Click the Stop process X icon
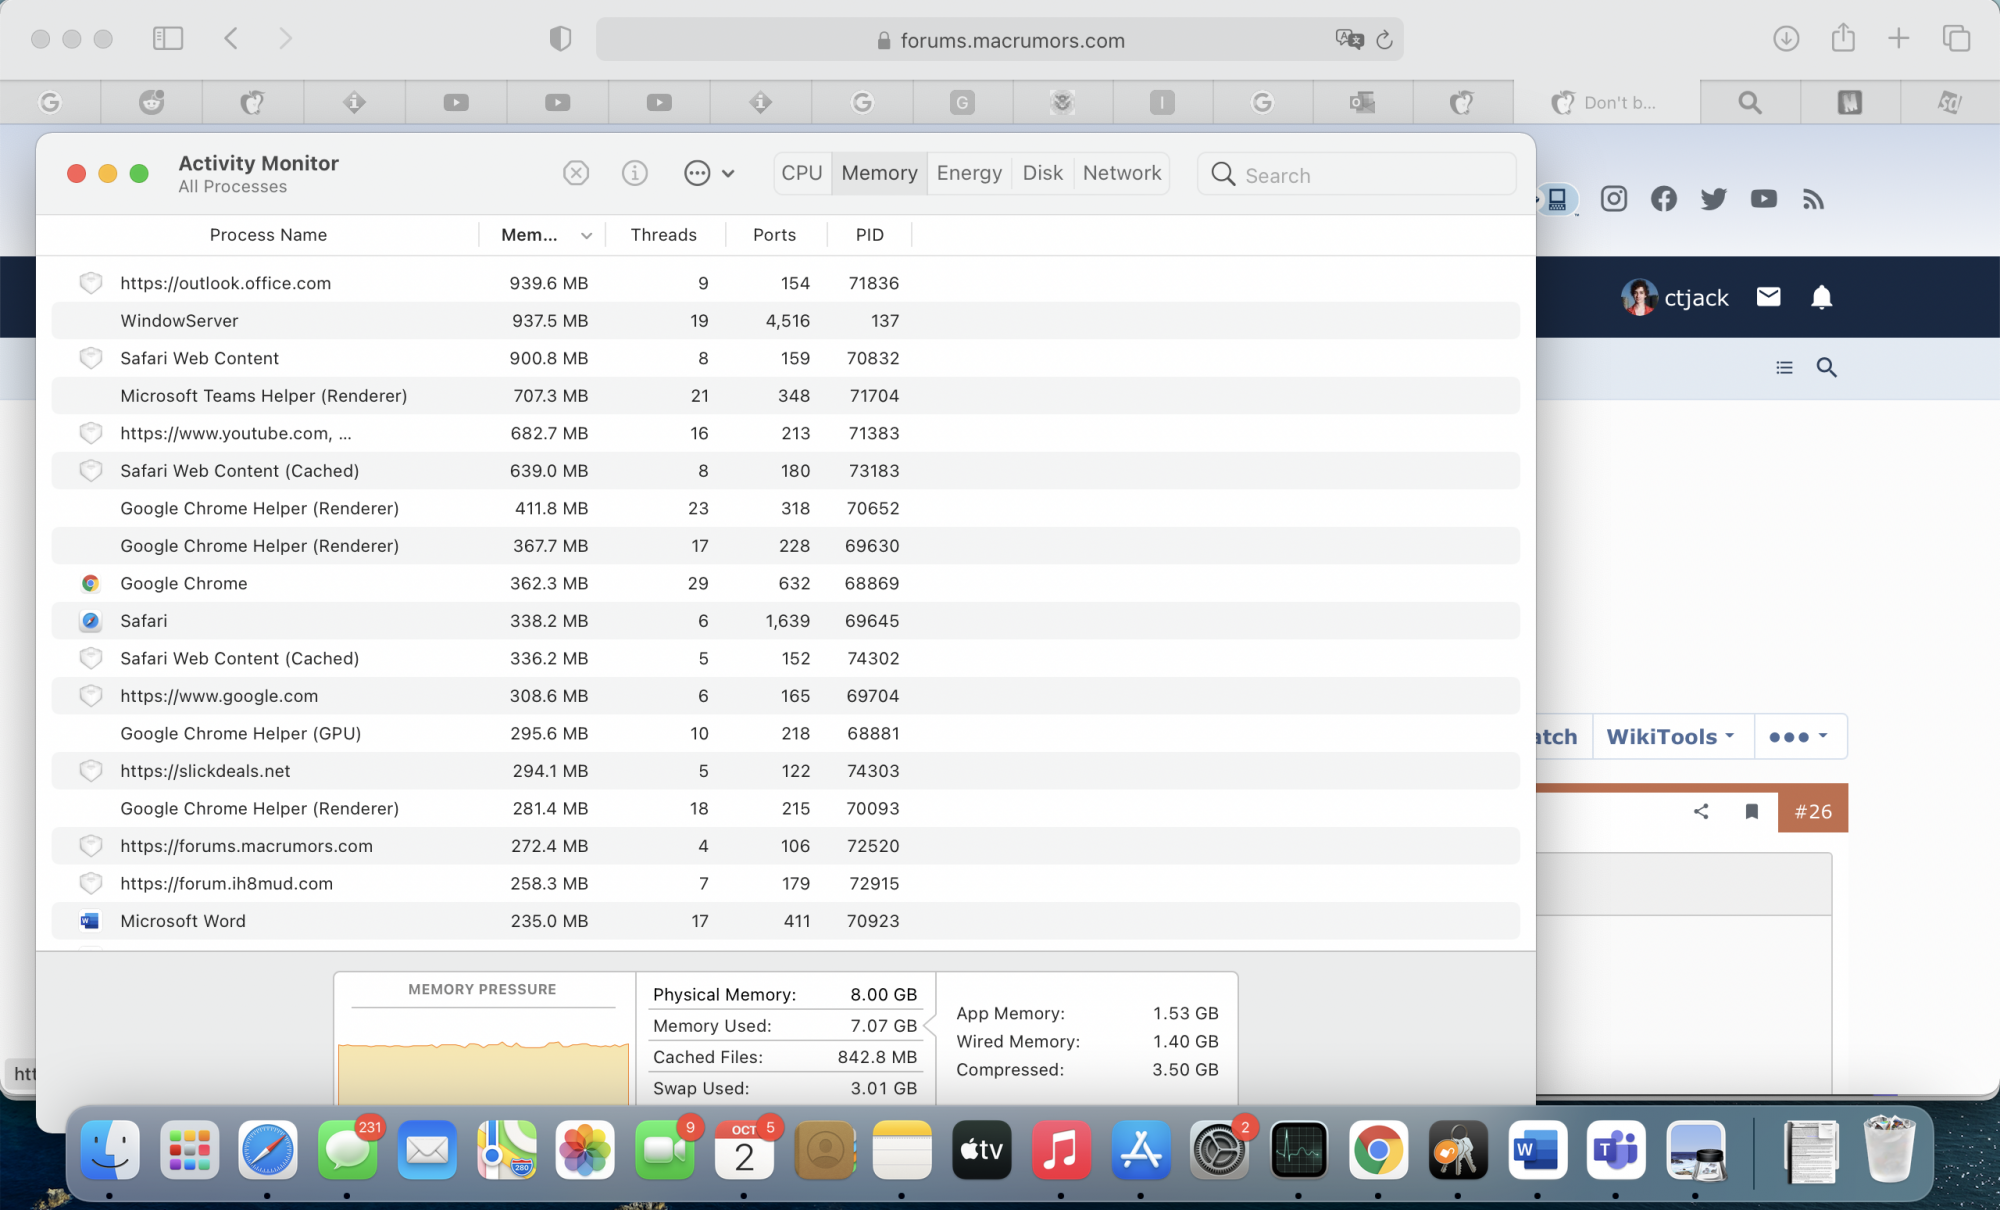Screen dimensions: 2000x1210 (x=576, y=173)
